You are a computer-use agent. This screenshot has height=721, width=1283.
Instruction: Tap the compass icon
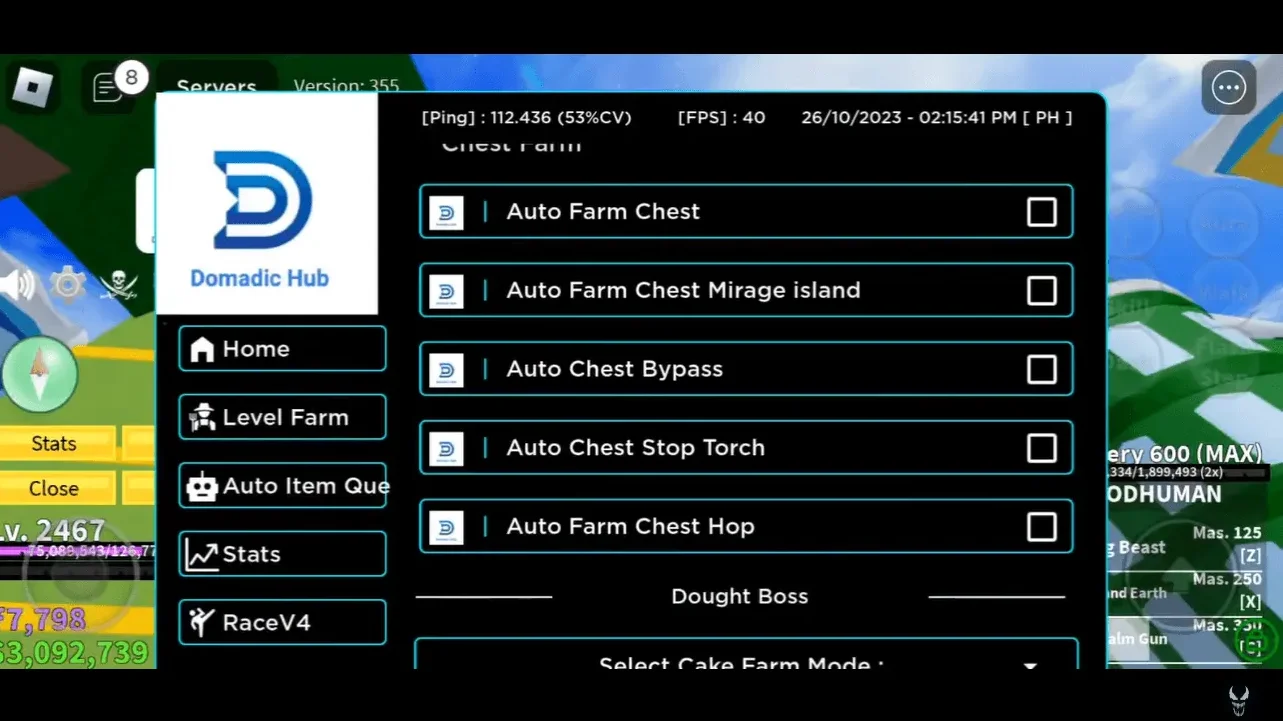tap(39, 374)
